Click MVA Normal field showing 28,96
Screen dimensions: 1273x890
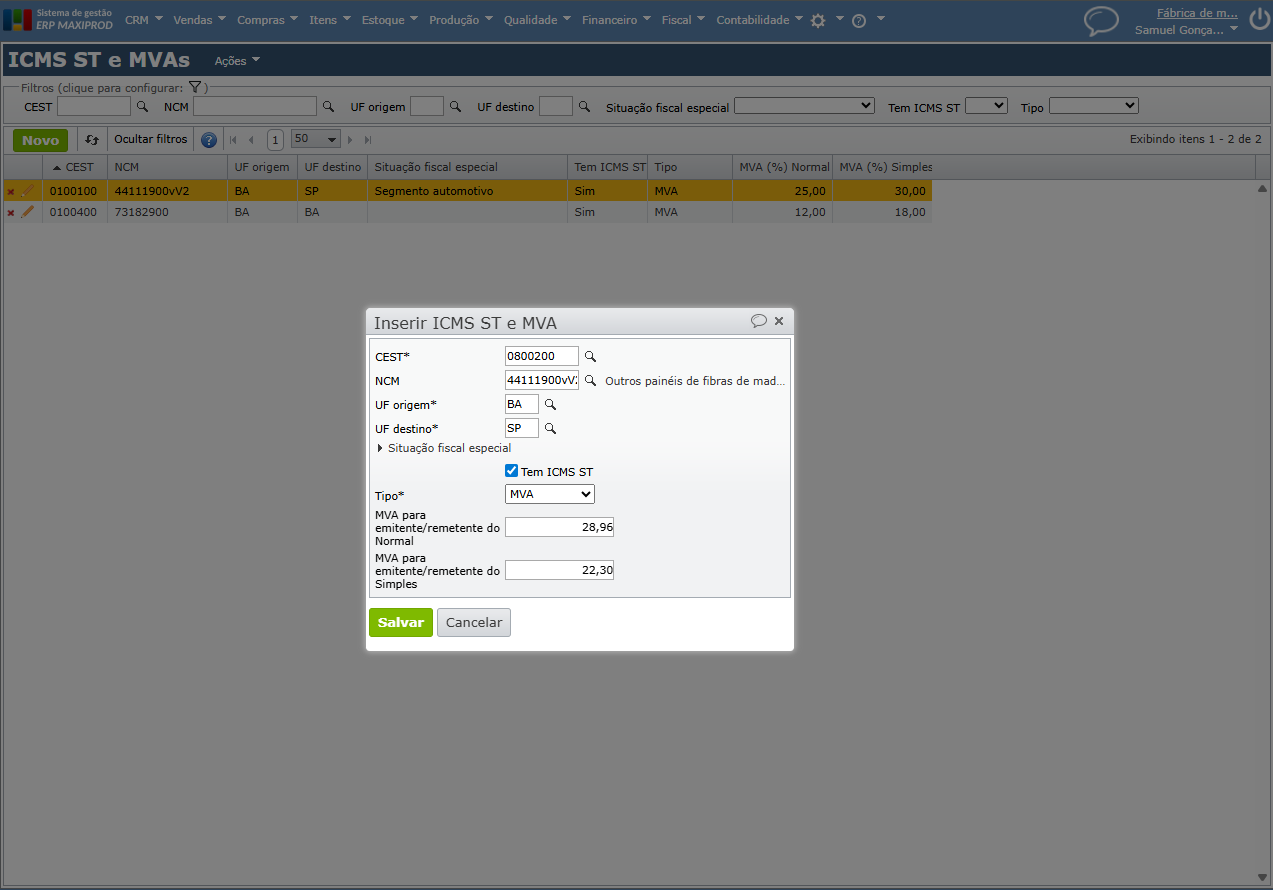point(559,527)
